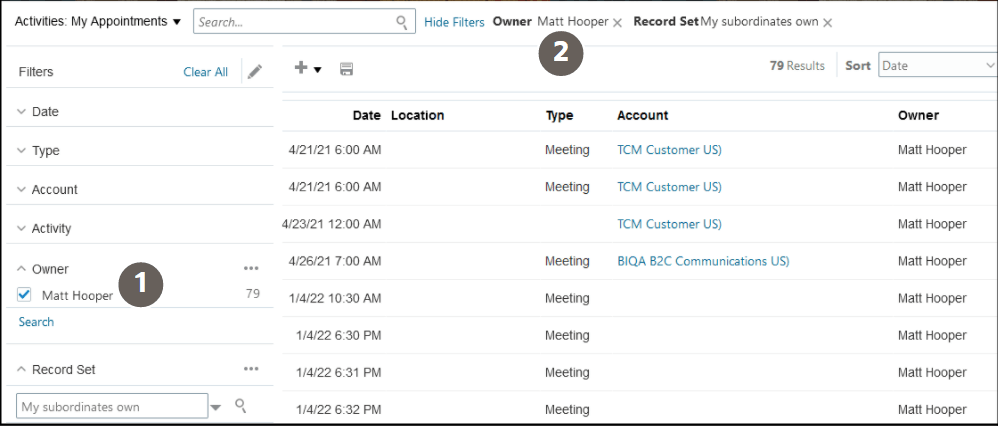Click into the top Search field
The image size is (998, 426).
pos(295,22)
